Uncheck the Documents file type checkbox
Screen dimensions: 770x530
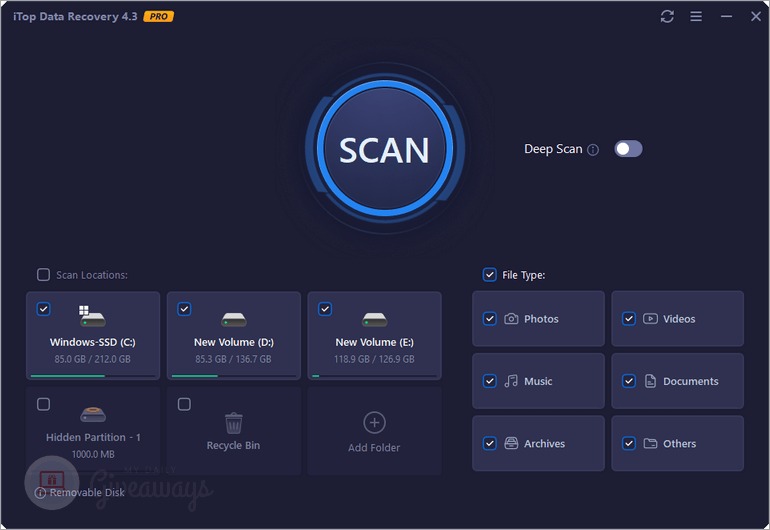629,381
